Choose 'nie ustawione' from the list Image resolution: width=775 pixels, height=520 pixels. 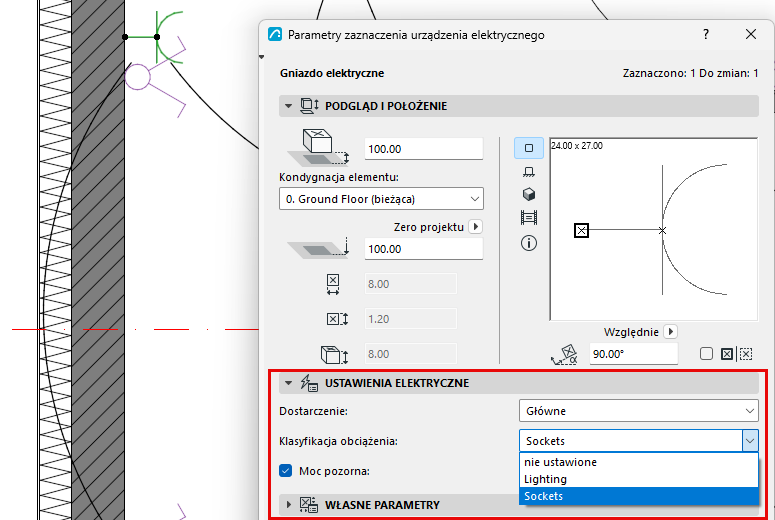(639, 462)
